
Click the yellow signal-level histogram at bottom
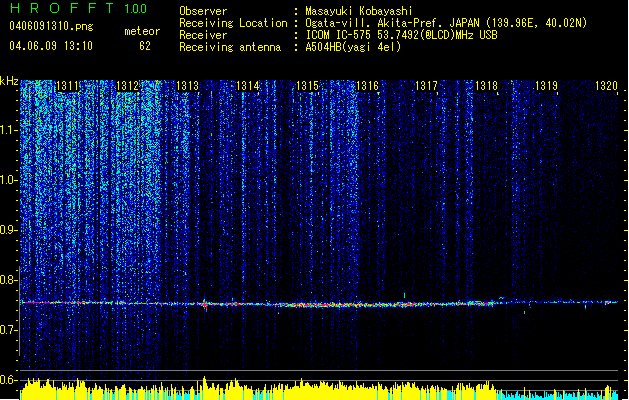pos(257,390)
